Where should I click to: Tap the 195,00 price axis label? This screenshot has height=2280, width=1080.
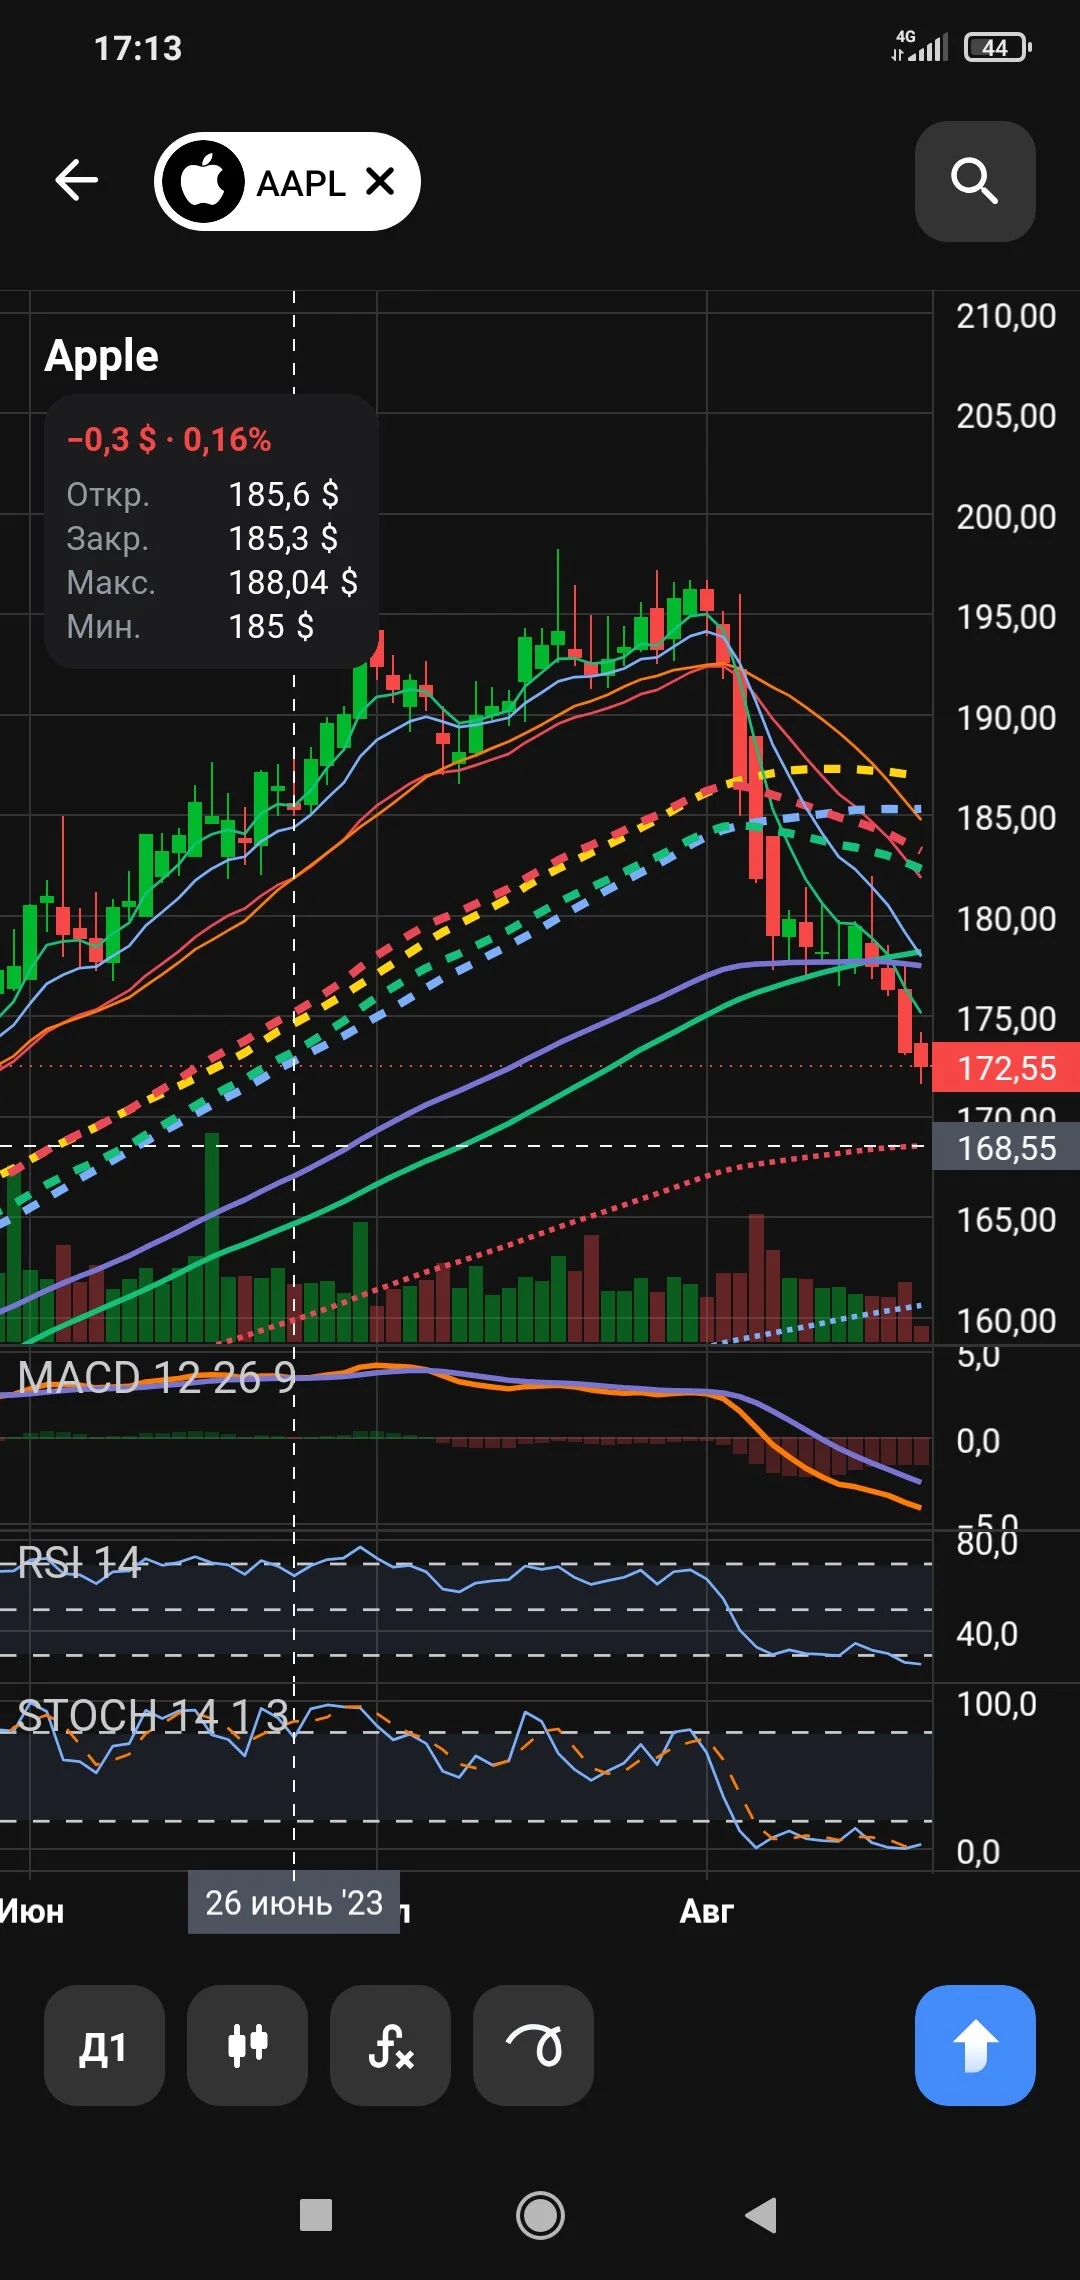pos(1006,617)
